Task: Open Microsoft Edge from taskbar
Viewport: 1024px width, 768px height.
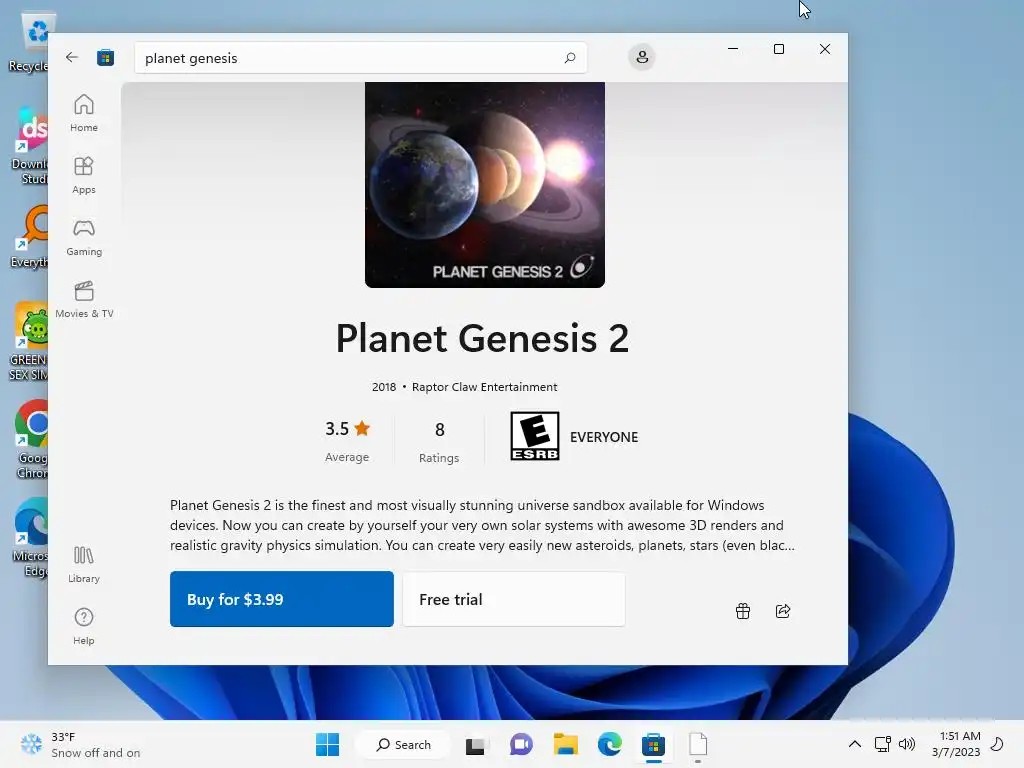Action: coord(609,744)
